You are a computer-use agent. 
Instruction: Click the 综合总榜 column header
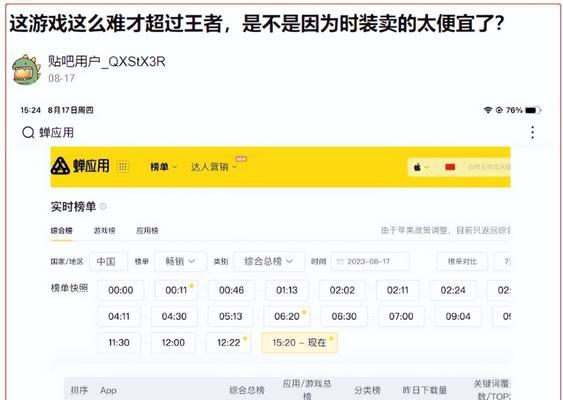pyautogui.click(x=247, y=390)
